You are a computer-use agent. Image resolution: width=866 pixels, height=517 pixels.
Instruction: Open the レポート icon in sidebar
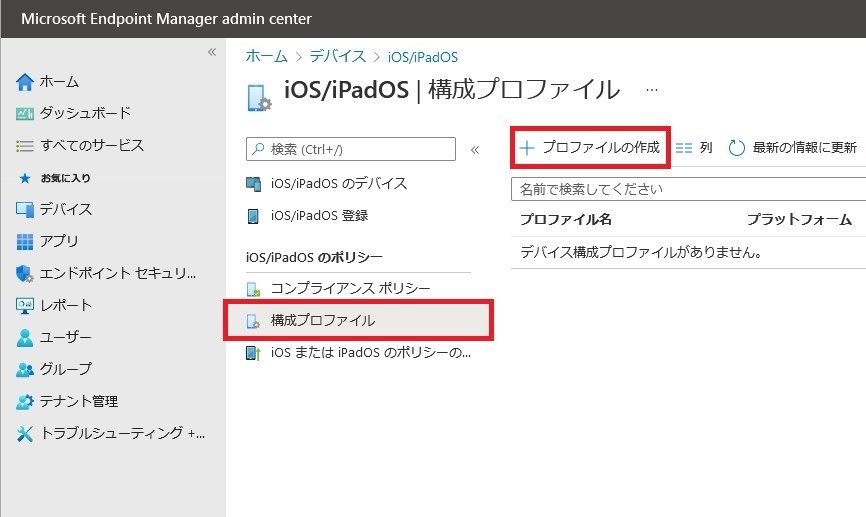tap(25, 305)
